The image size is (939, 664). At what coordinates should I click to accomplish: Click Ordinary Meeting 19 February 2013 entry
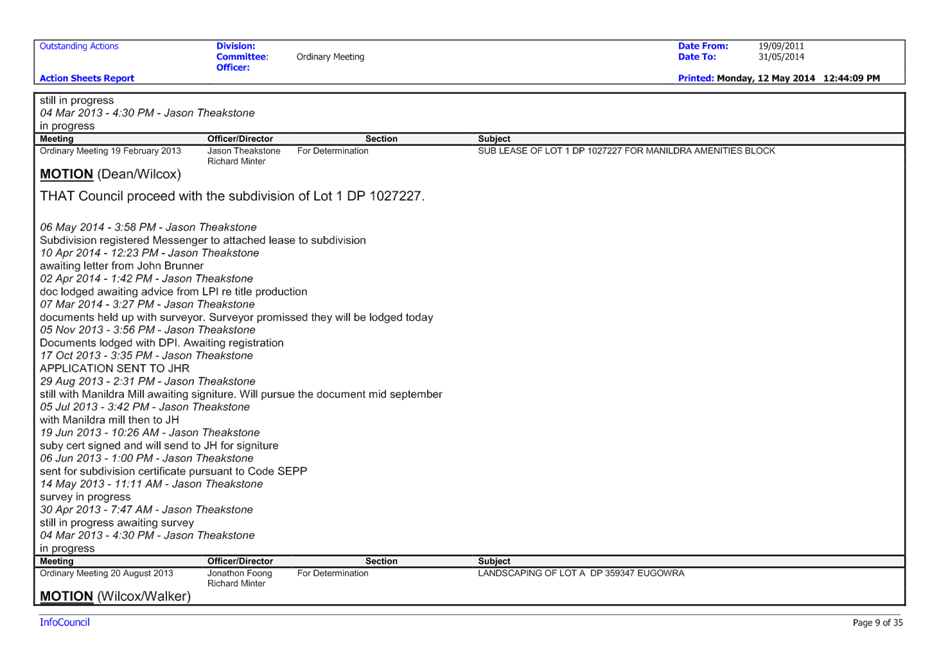(x=110, y=151)
